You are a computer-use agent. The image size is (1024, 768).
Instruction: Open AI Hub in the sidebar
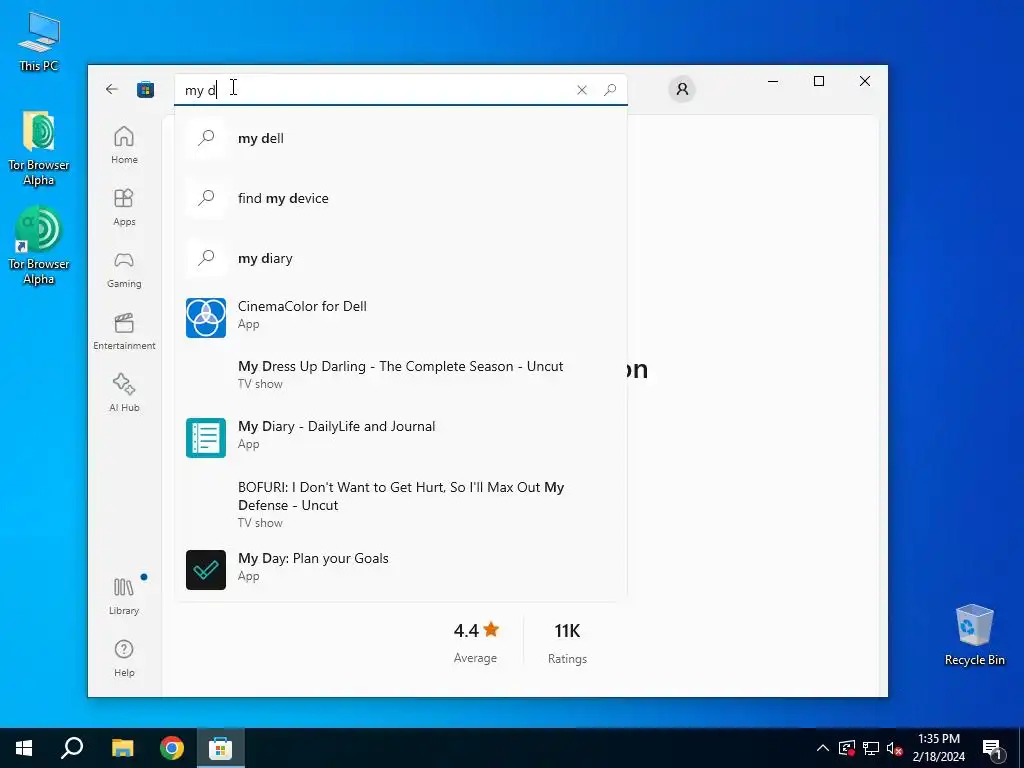coord(124,392)
